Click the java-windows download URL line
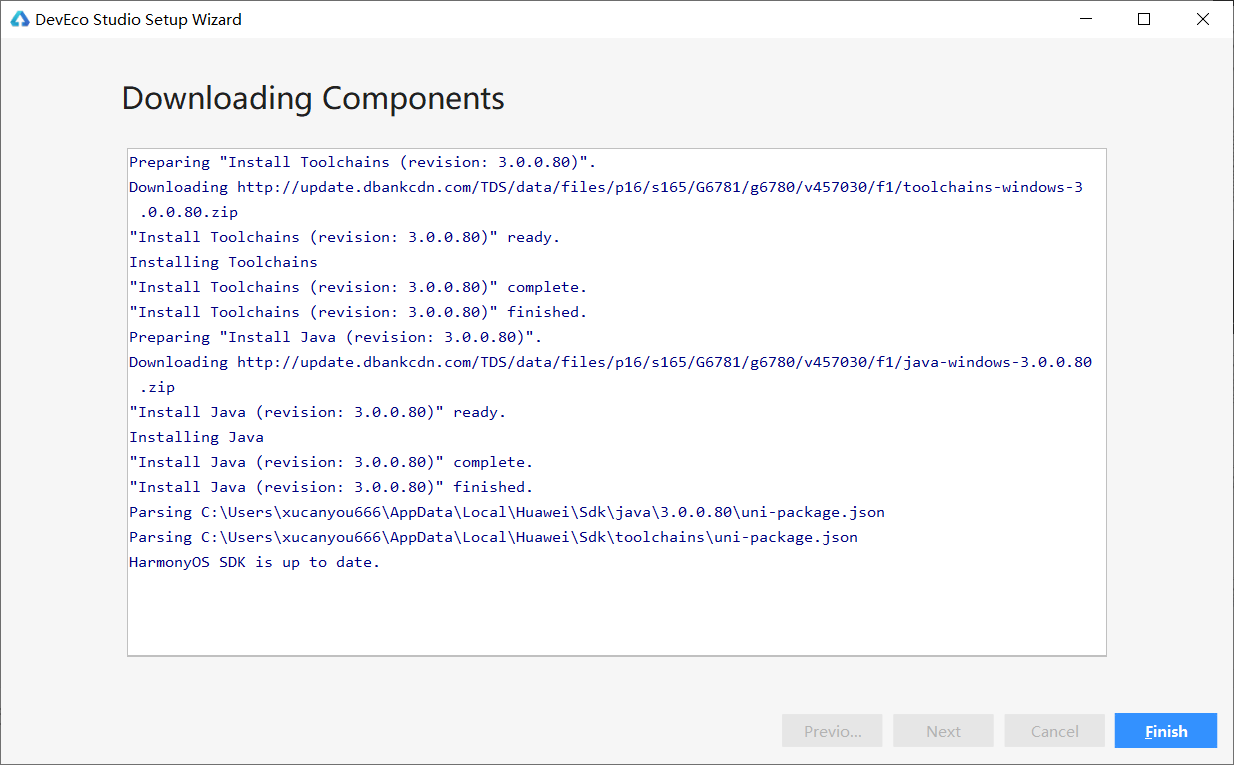This screenshot has width=1234, height=765. (610, 362)
